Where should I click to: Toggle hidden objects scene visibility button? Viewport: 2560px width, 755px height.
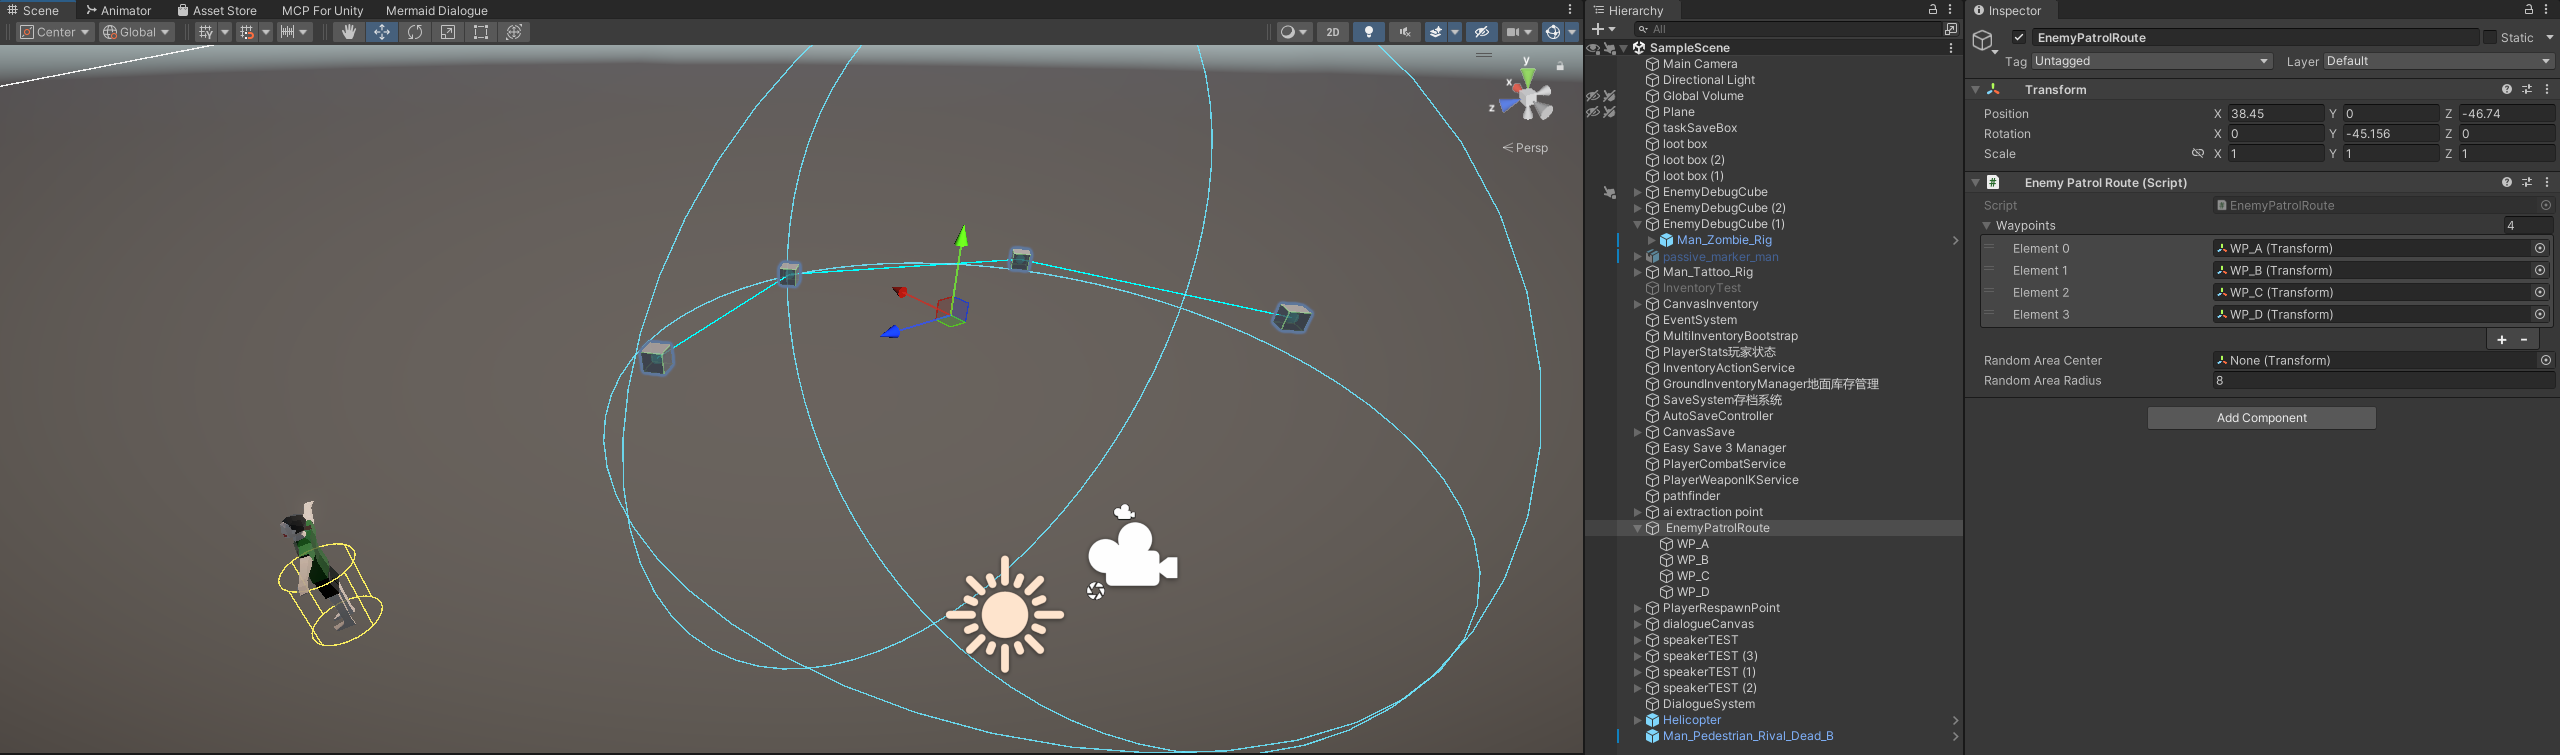(1481, 32)
